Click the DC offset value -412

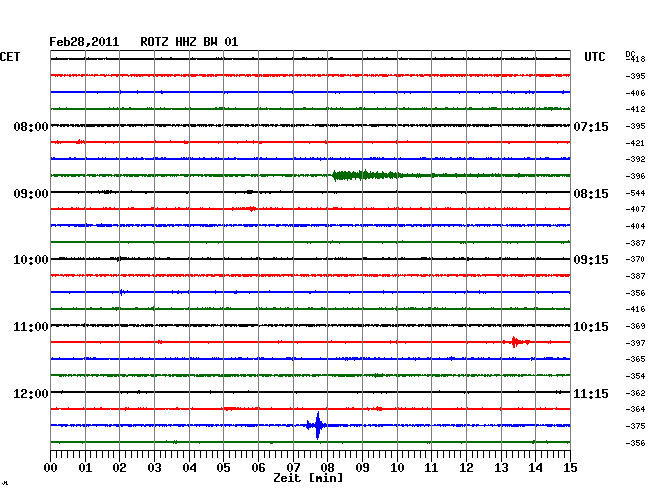click(635, 109)
